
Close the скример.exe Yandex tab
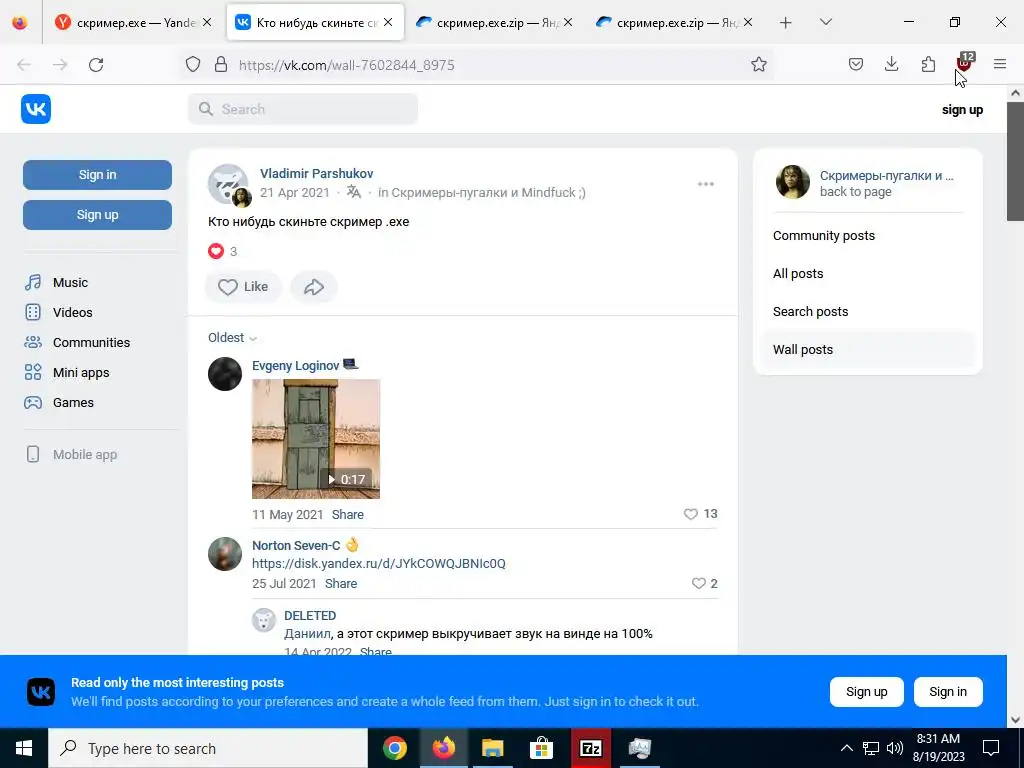coord(207,22)
